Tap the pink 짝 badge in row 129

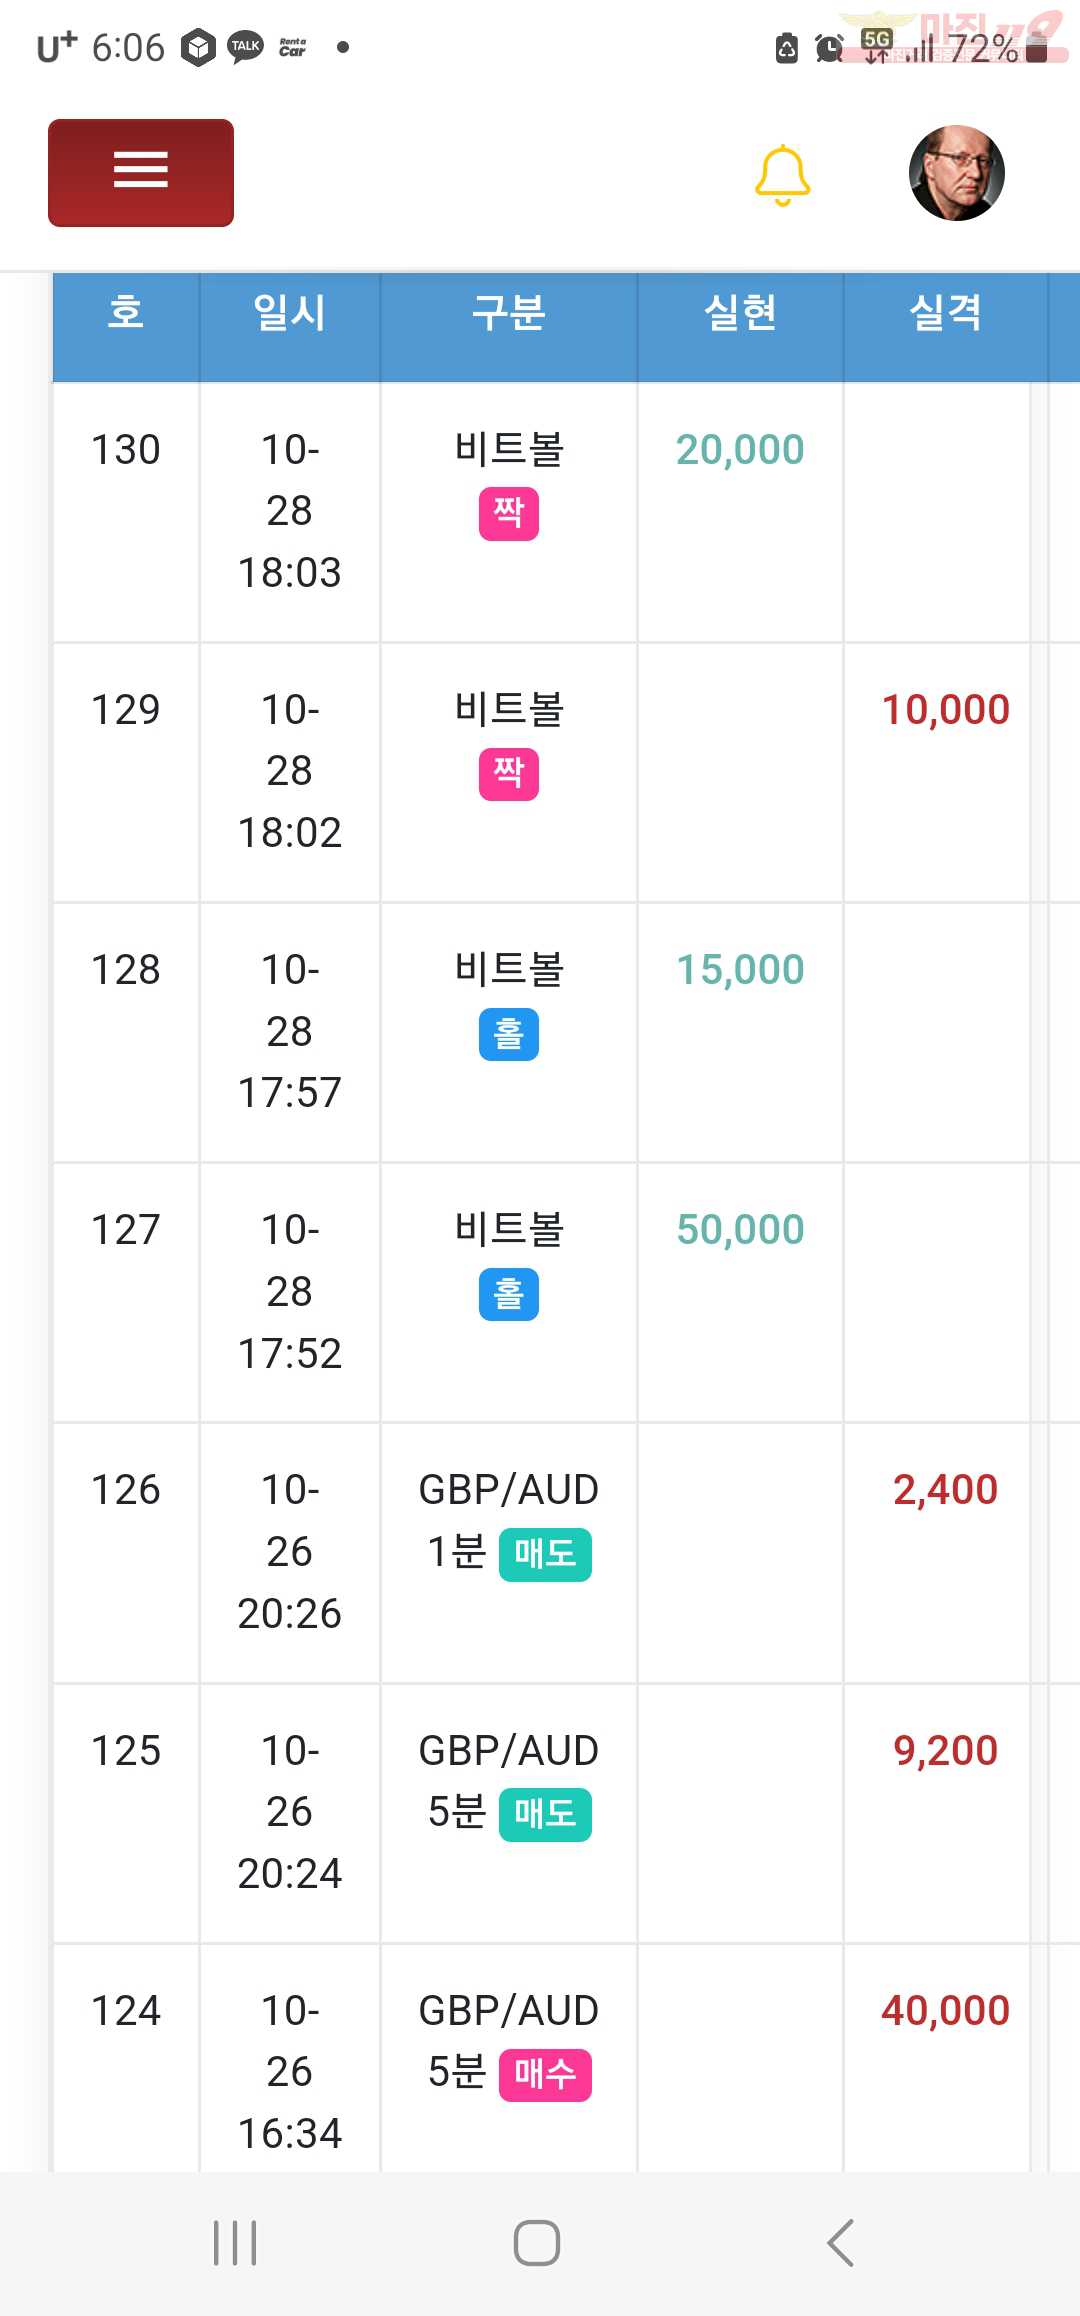pos(509,774)
